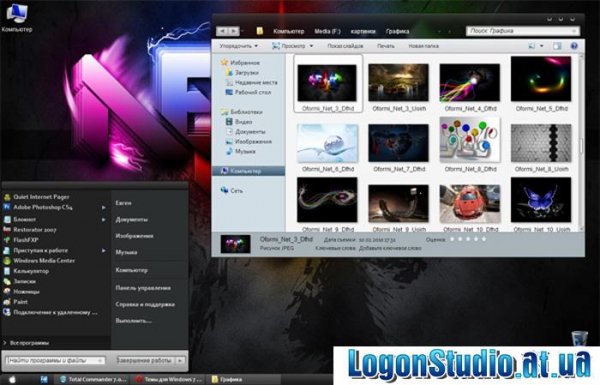Click the Start orb on taskbar

click(x=11, y=379)
